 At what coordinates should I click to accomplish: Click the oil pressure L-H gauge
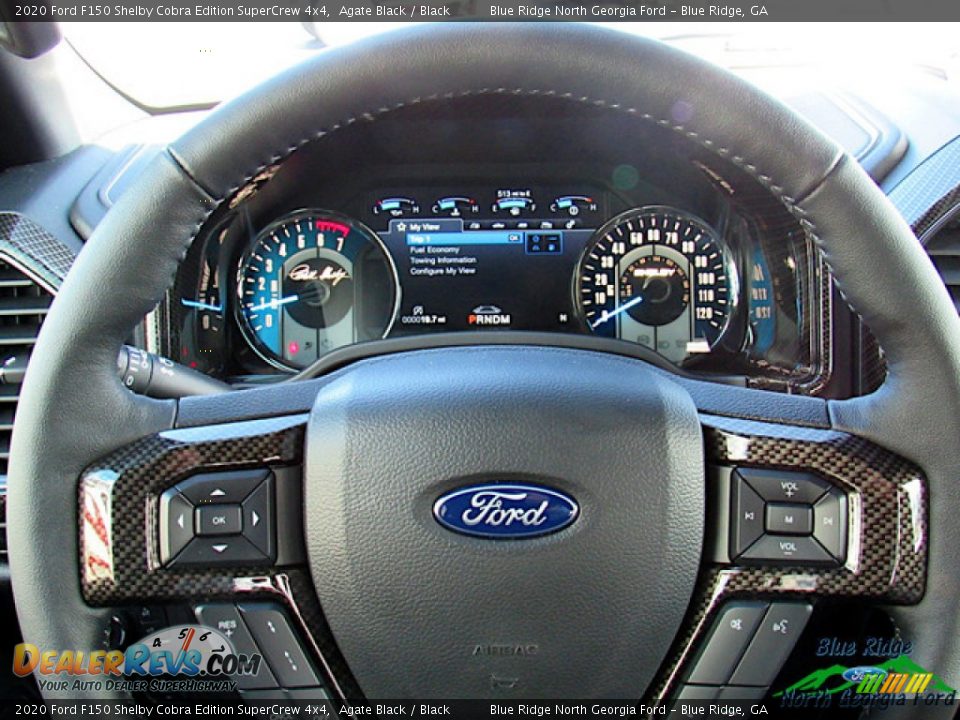click(396, 205)
